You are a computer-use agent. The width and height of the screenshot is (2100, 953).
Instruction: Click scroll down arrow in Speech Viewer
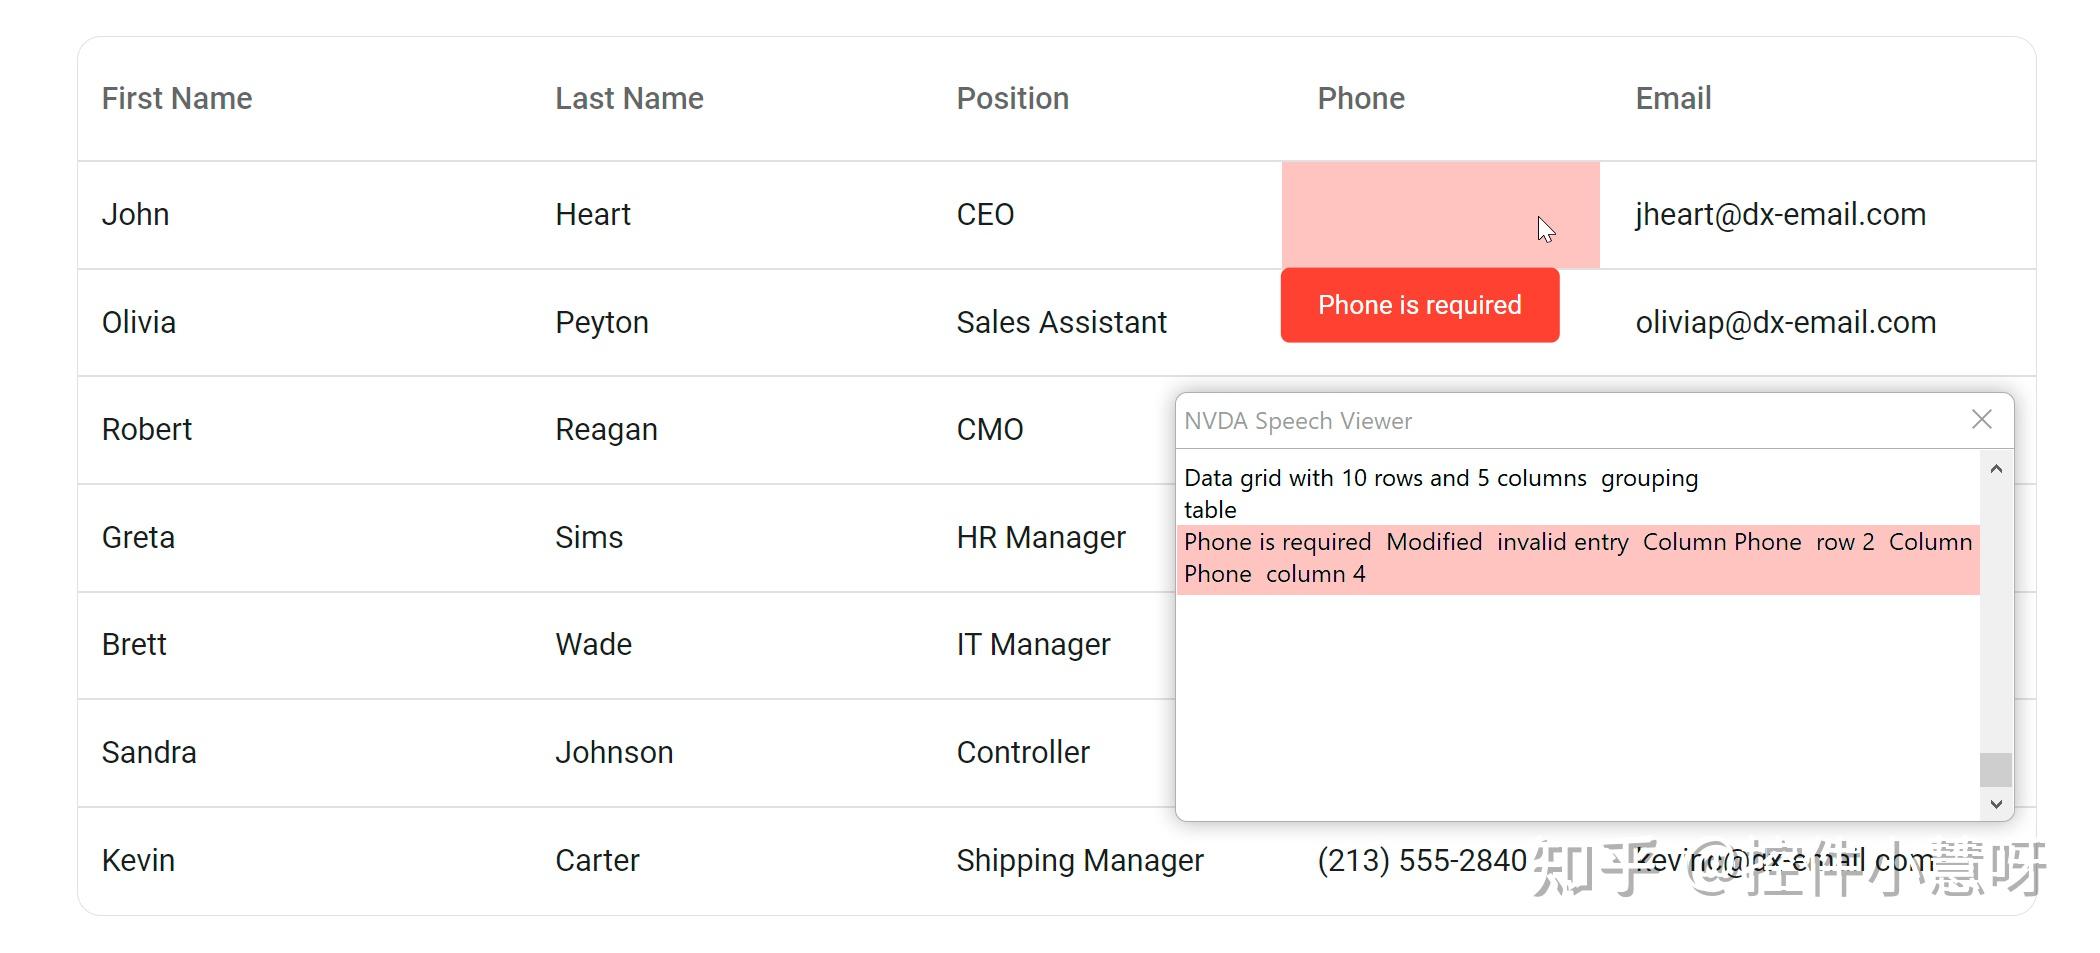click(x=1996, y=804)
